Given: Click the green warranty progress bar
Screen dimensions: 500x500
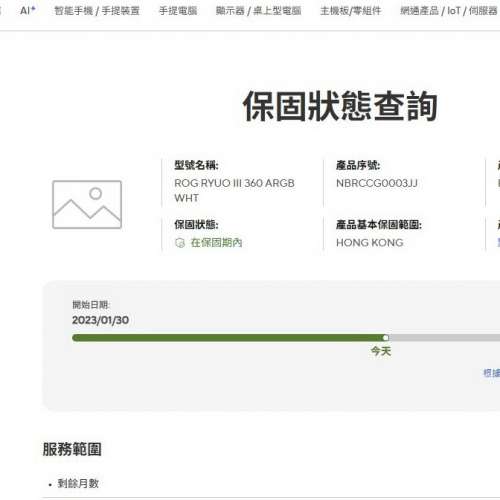Looking at the screenshot, I should (230, 338).
